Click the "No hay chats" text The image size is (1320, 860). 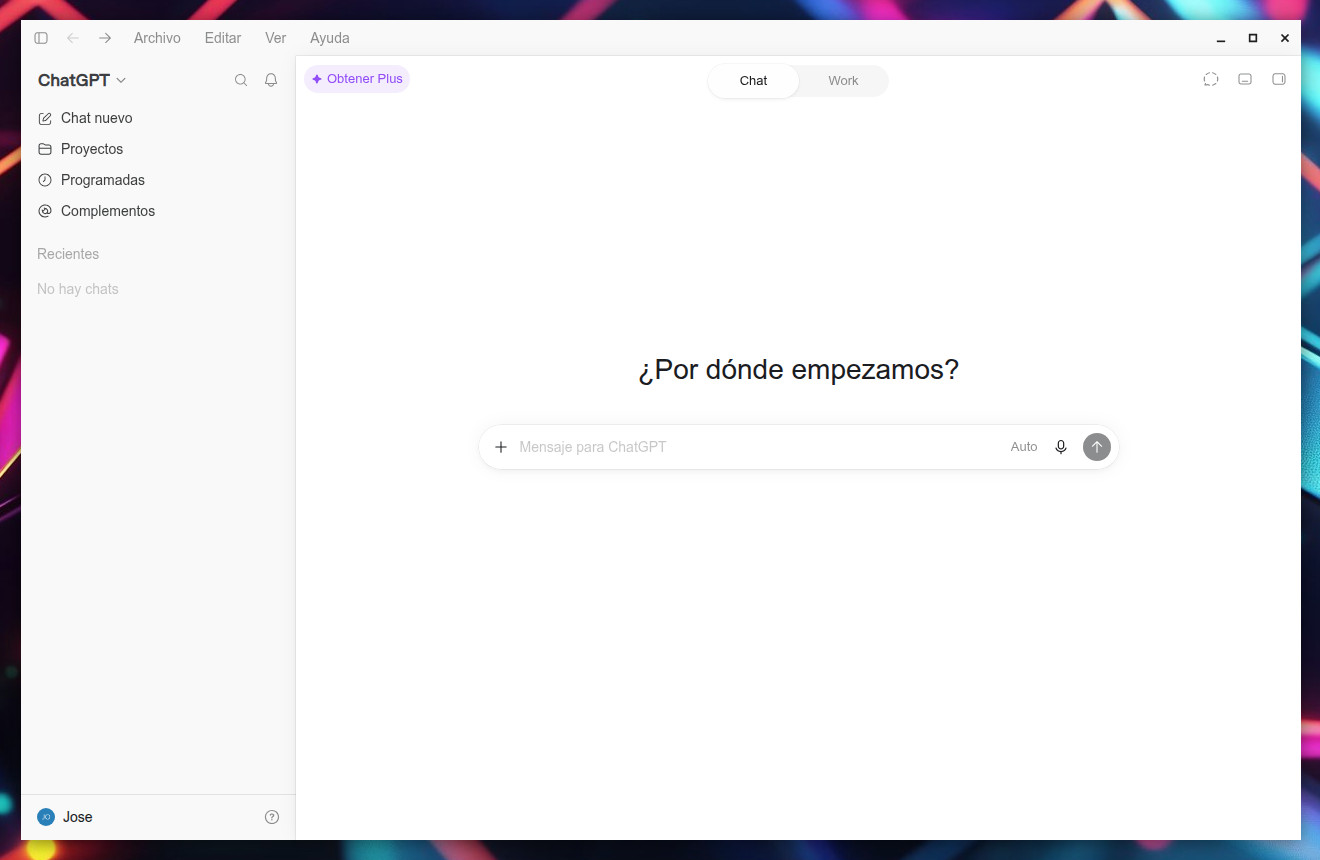[78, 289]
